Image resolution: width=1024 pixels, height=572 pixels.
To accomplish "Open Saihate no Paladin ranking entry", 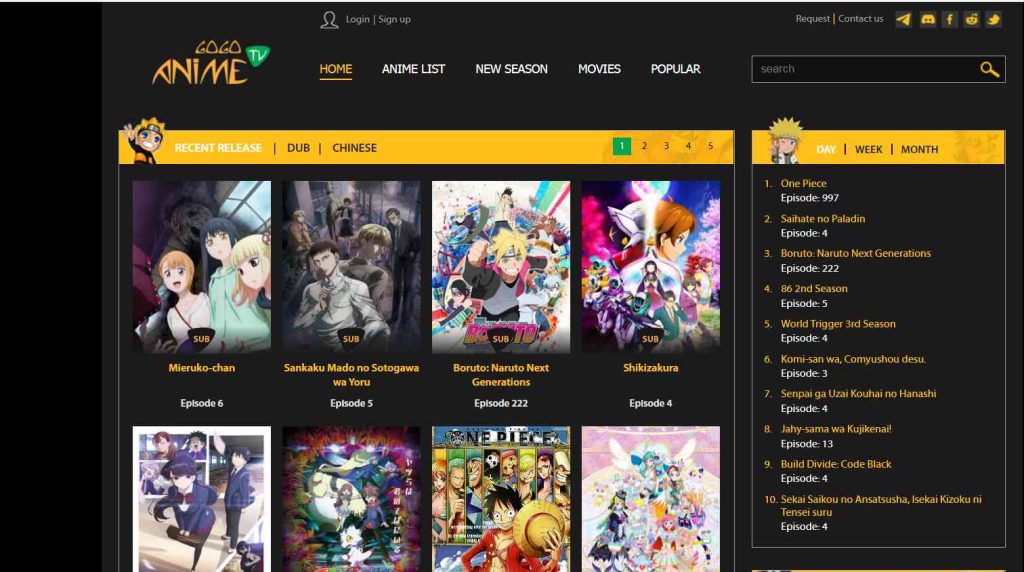I will pos(823,219).
